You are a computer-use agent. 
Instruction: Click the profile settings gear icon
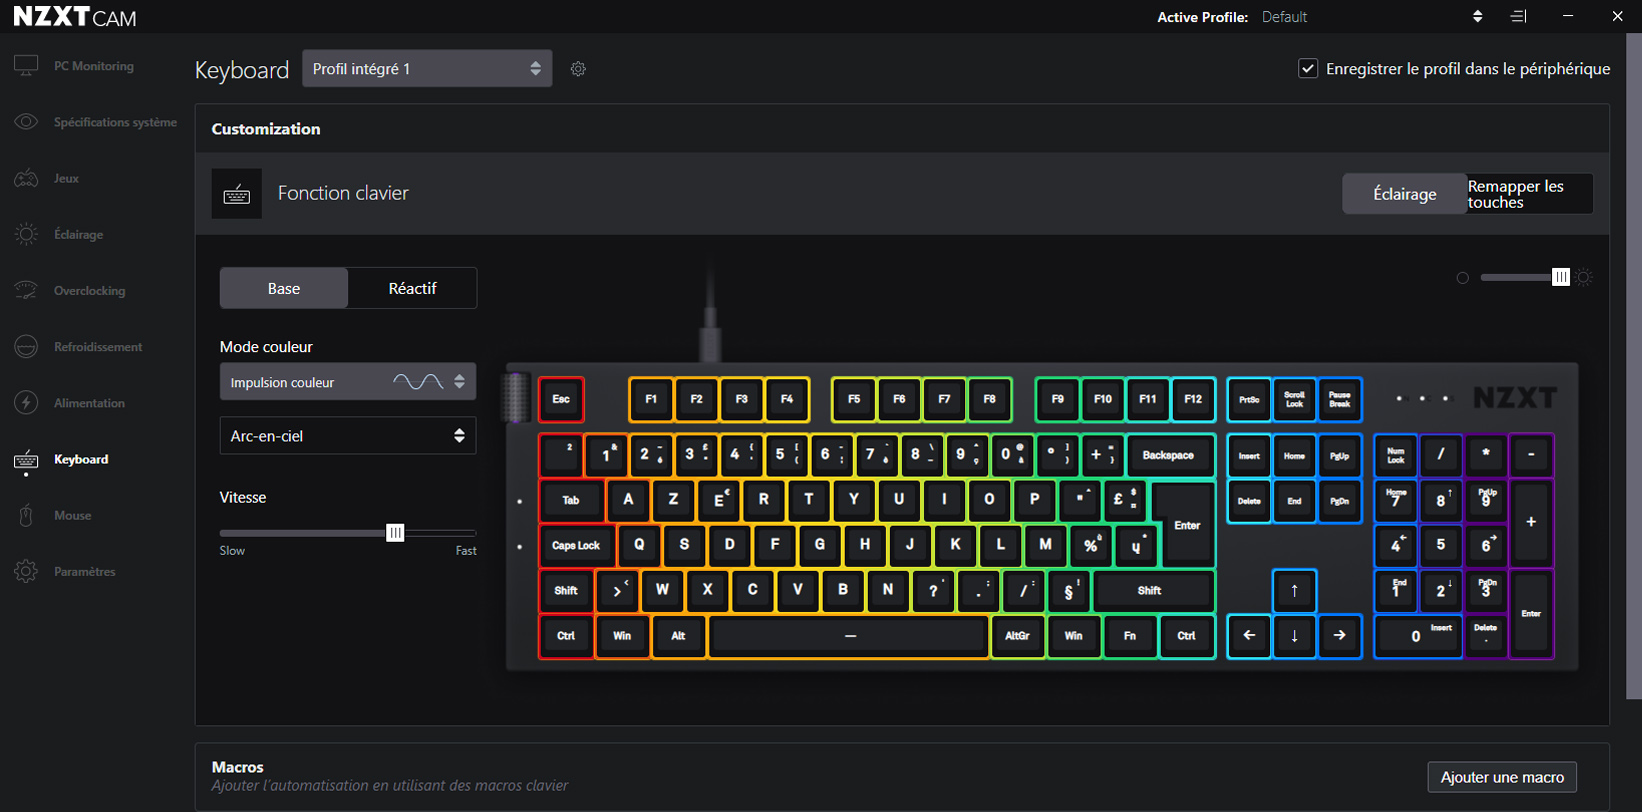pyautogui.click(x=578, y=69)
